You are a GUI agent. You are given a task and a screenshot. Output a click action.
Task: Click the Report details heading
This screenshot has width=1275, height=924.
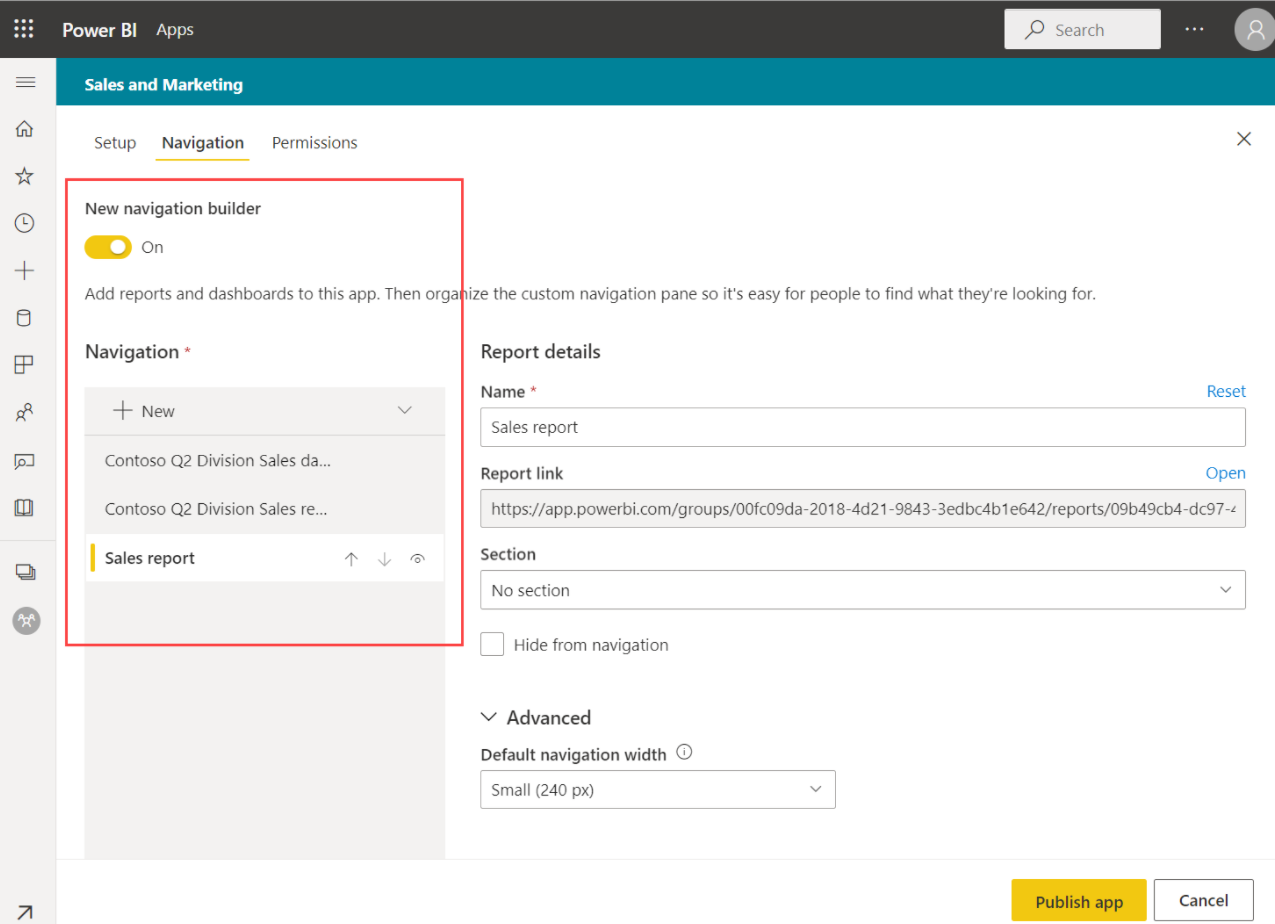(x=541, y=352)
